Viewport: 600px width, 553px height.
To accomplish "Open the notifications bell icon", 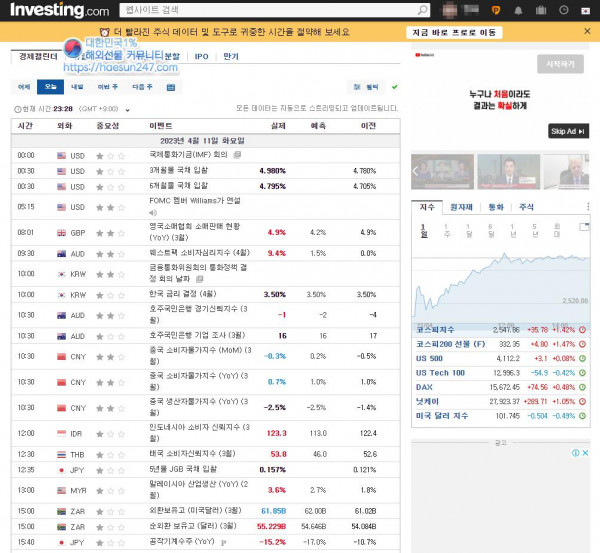I will [x=518, y=10].
